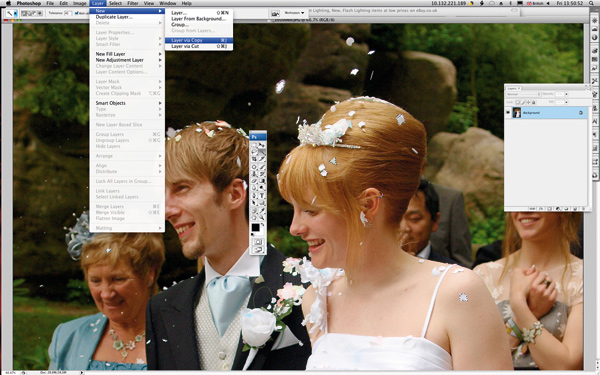Viewport: 600px width, 375px height.
Task: Toggle the Anti-alias checkbox
Action: [x=77, y=13]
